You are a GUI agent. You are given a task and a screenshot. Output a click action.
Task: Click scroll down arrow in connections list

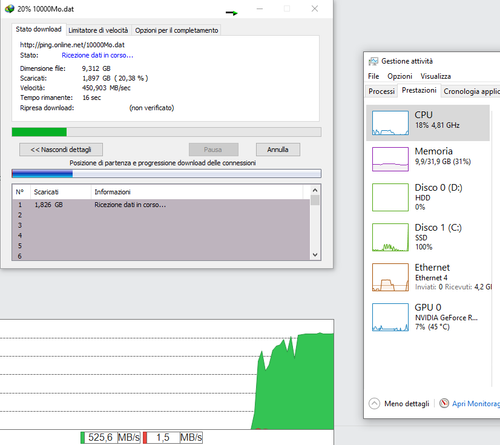click(315, 255)
